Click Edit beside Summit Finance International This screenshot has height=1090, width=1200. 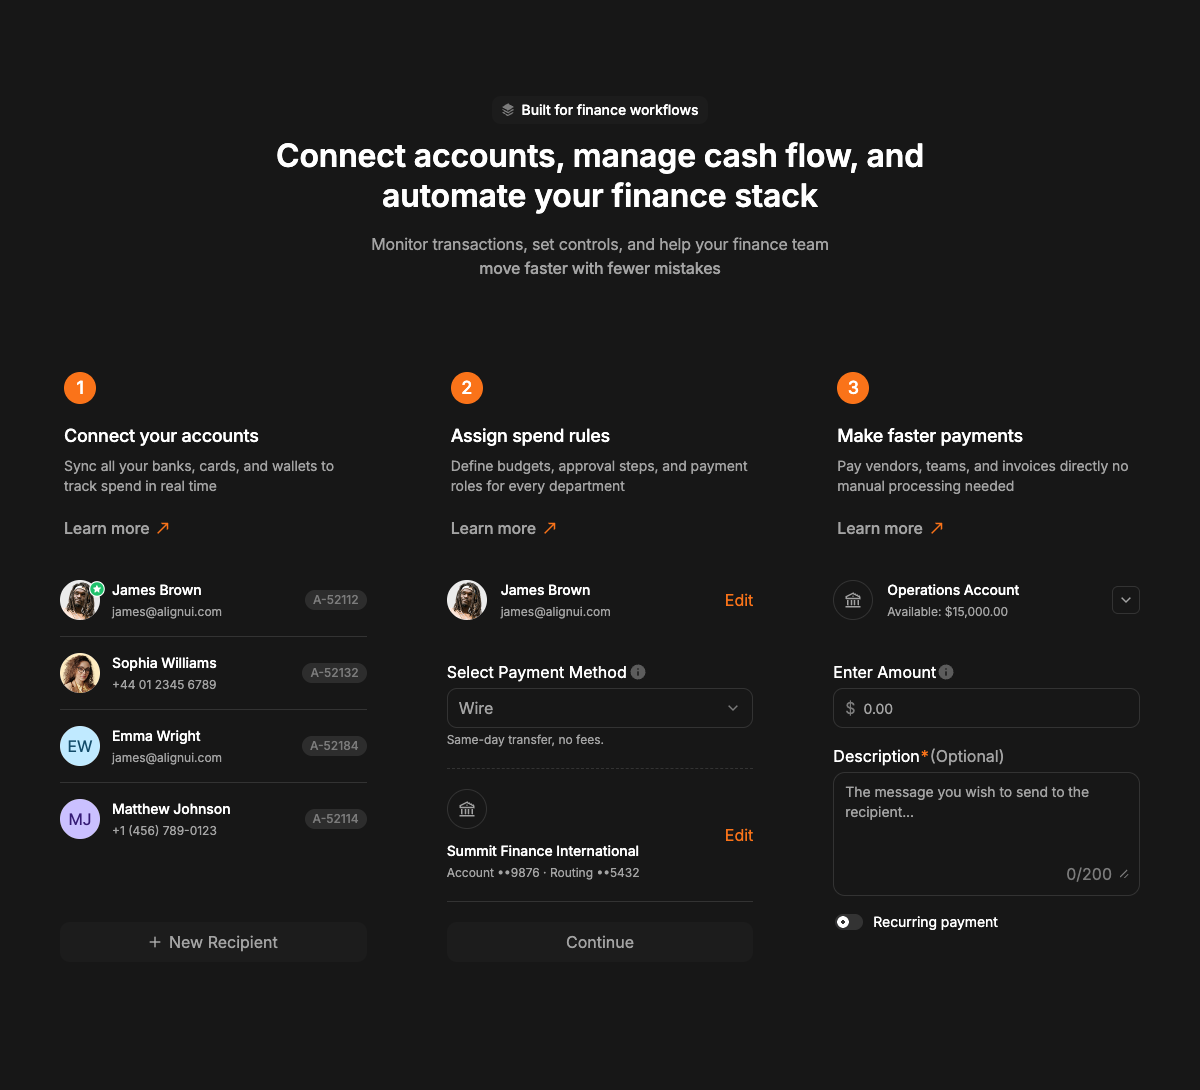click(739, 835)
